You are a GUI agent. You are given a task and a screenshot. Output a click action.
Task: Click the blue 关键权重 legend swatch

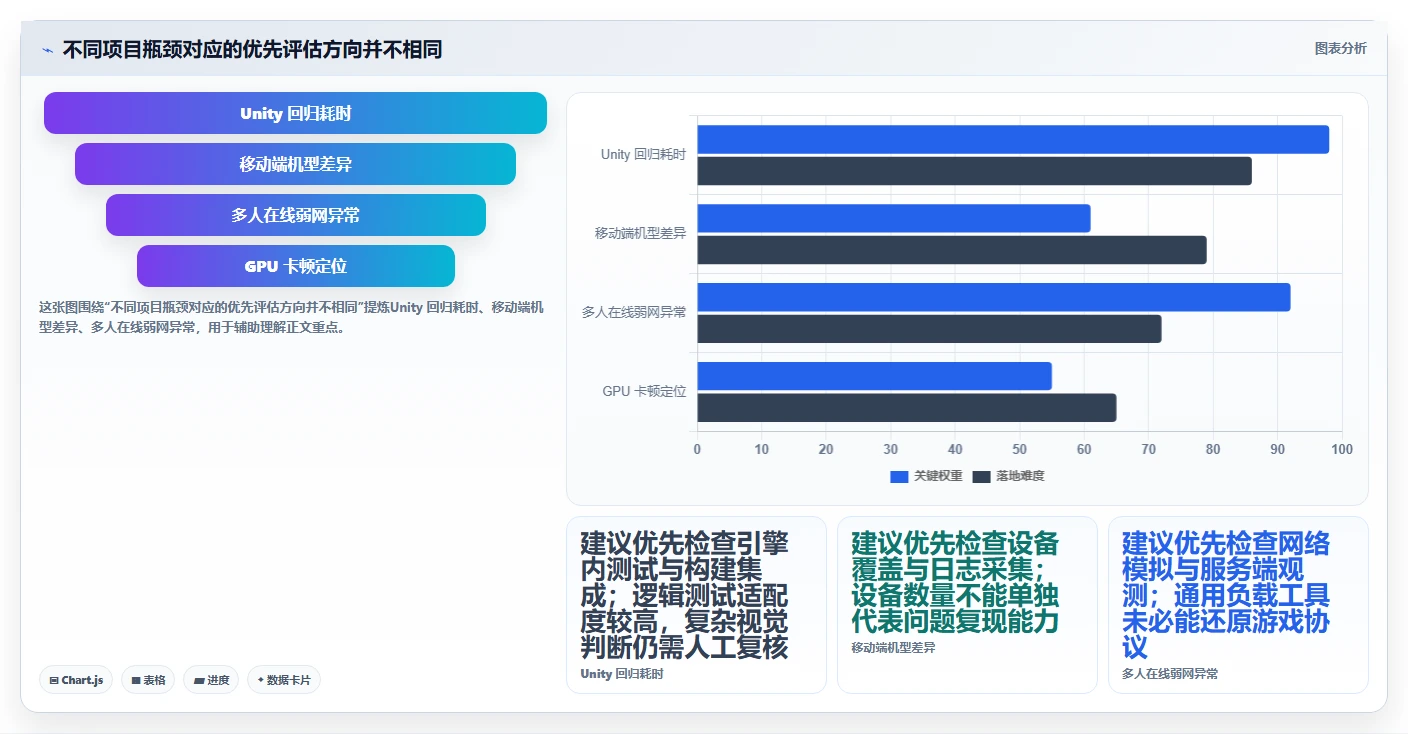point(899,476)
